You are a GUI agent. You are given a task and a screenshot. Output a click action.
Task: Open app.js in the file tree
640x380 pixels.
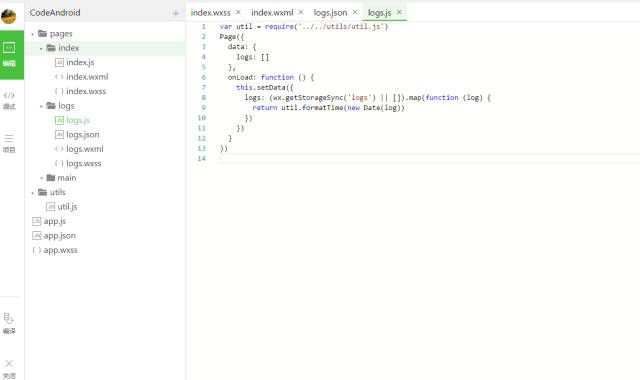[55, 221]
